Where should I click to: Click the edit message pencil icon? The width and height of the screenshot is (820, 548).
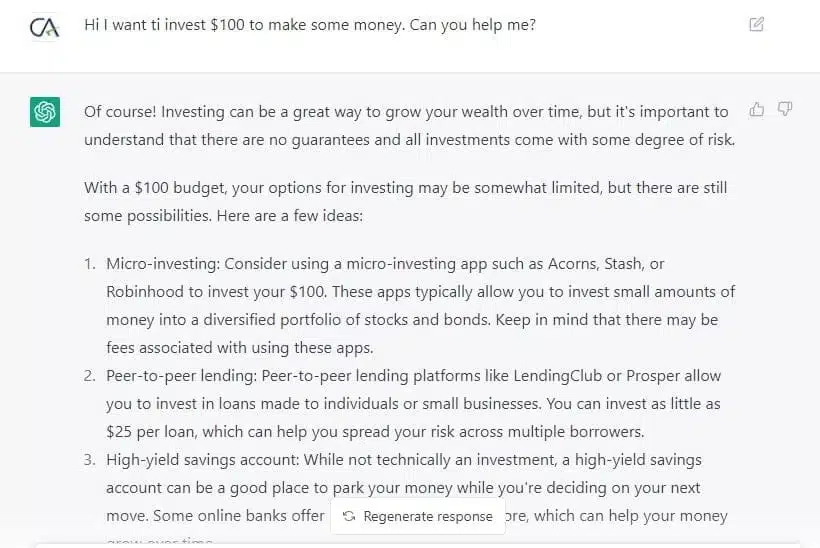[x=756, y=24]
